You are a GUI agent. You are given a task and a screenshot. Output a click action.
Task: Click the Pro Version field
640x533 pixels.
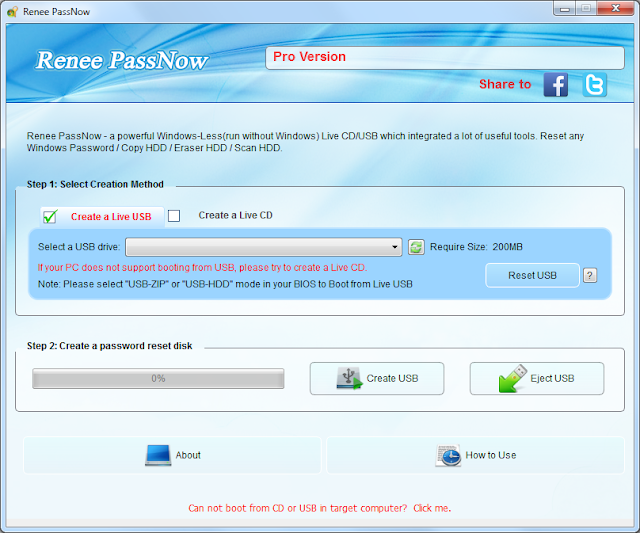445,58
